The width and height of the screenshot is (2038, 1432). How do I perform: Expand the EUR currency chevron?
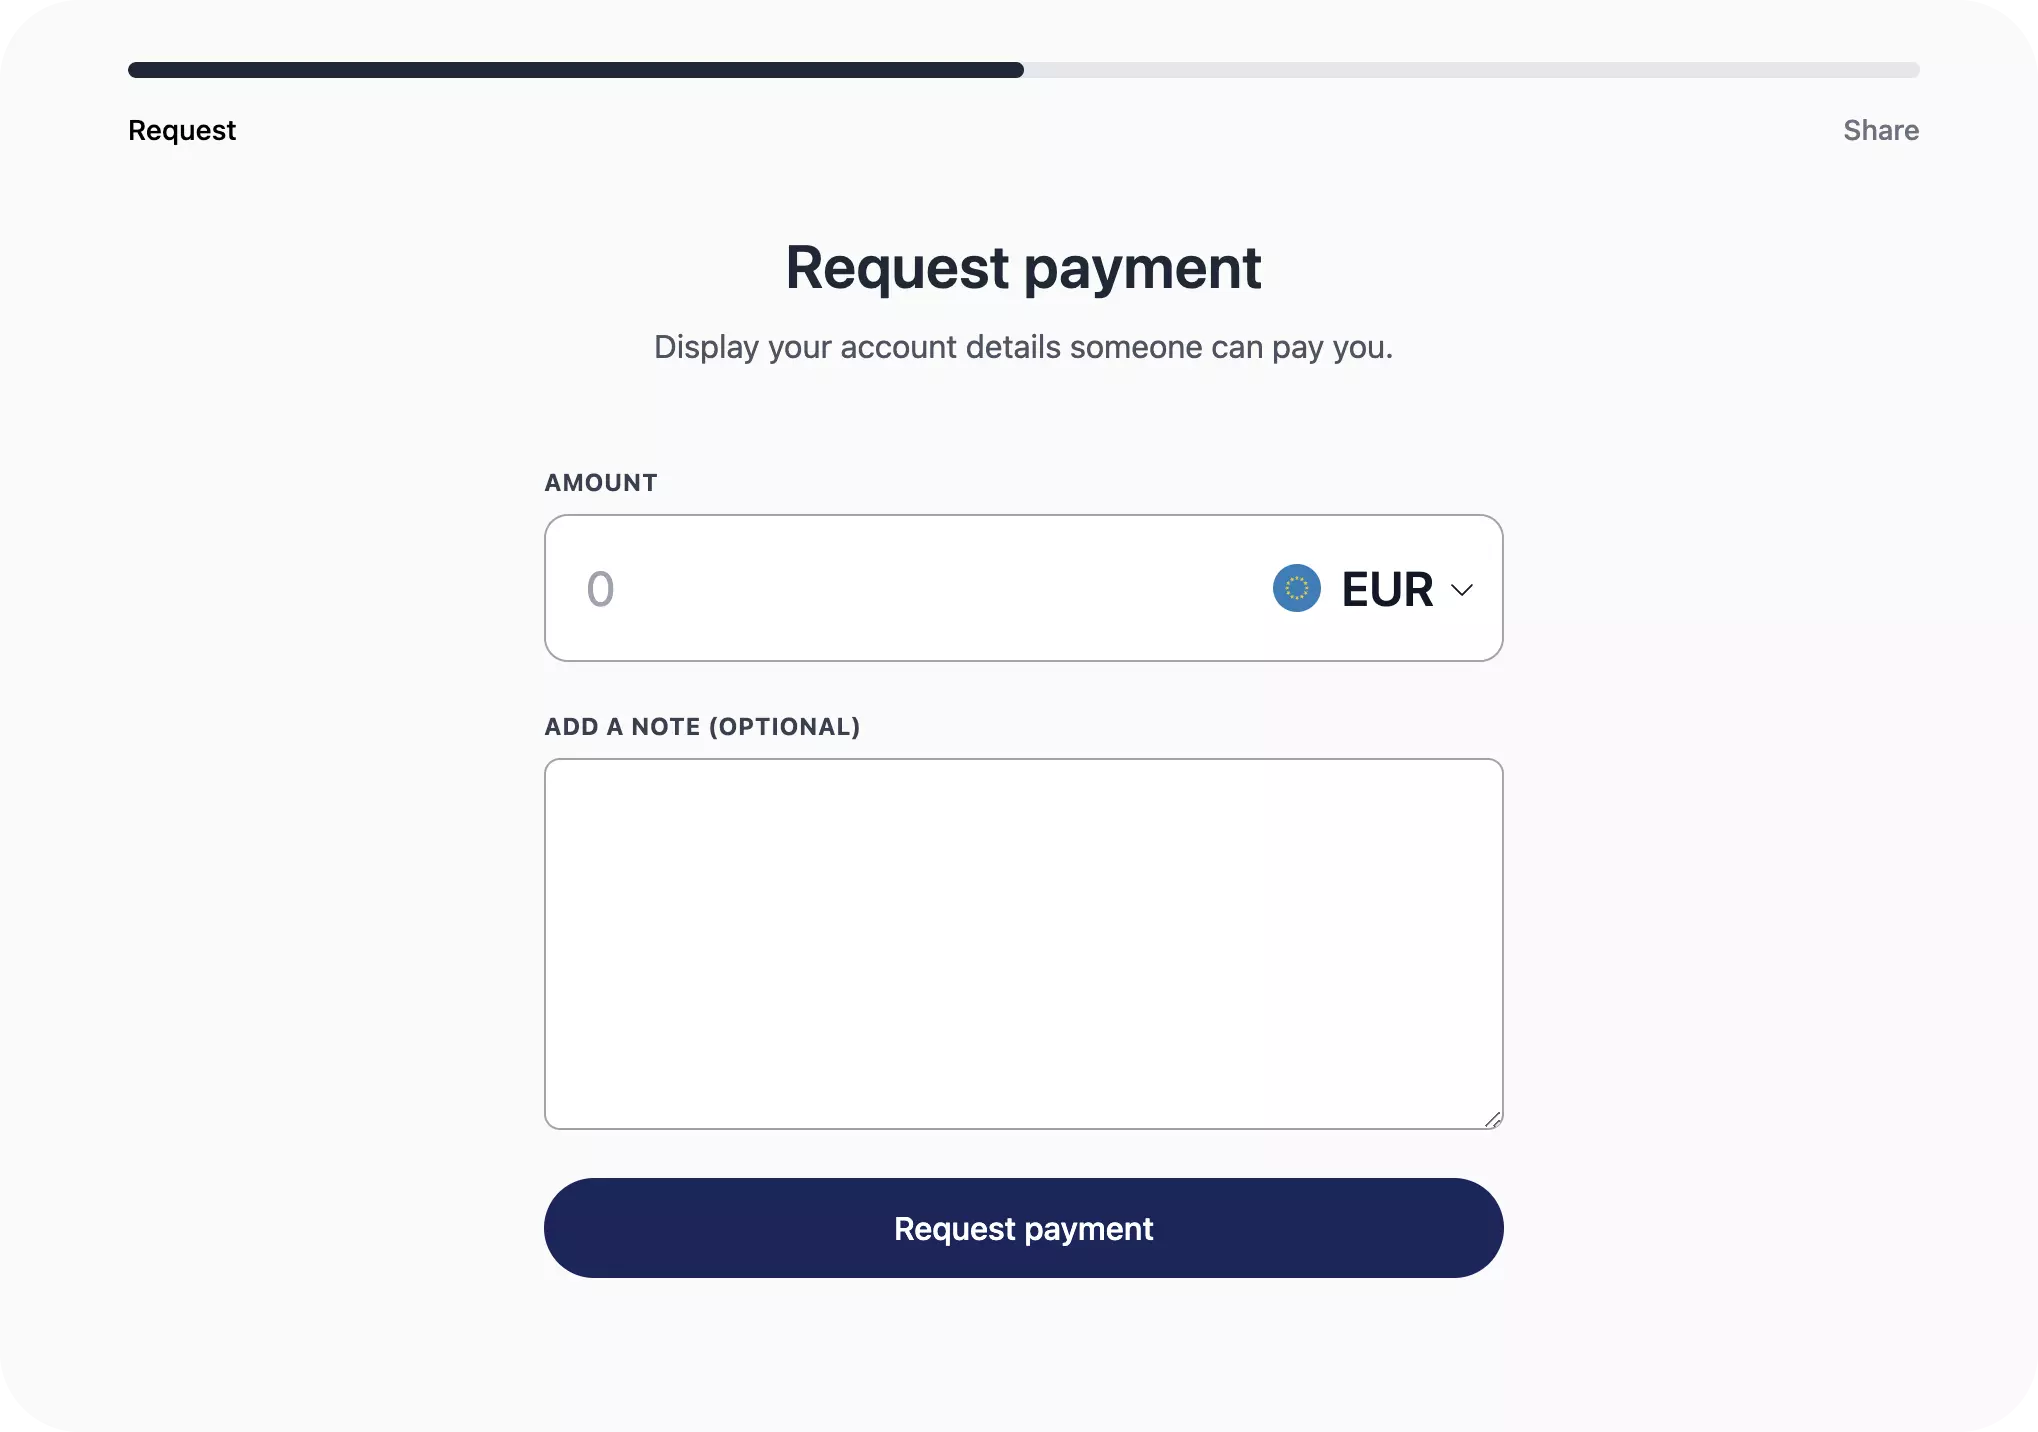tap(1461, 590)
